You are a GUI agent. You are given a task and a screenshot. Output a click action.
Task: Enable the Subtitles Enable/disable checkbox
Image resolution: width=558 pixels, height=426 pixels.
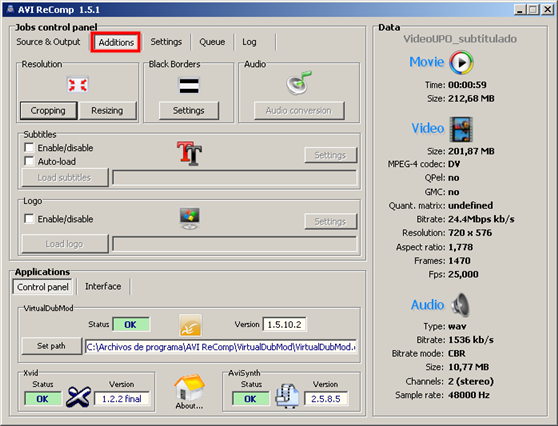tap(29, 147)
